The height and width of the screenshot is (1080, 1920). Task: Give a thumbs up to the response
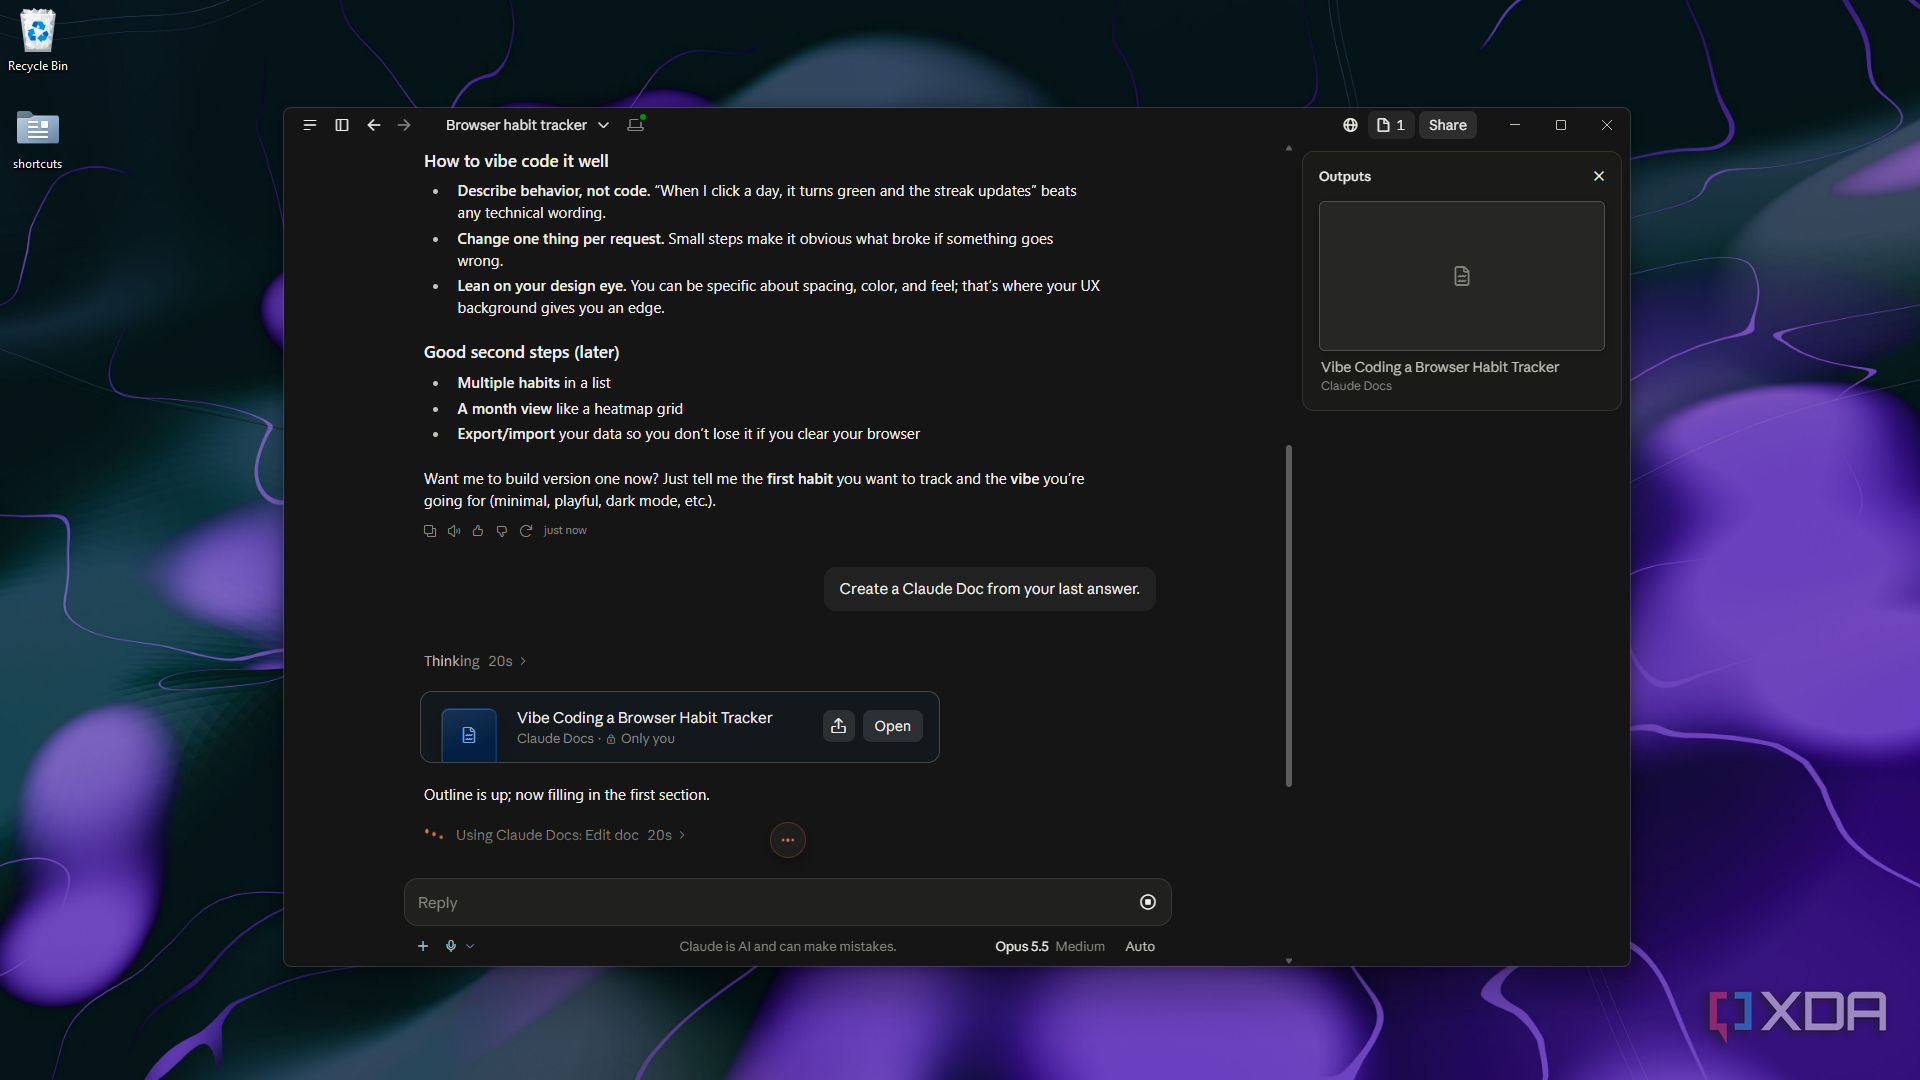coord(478,531)
